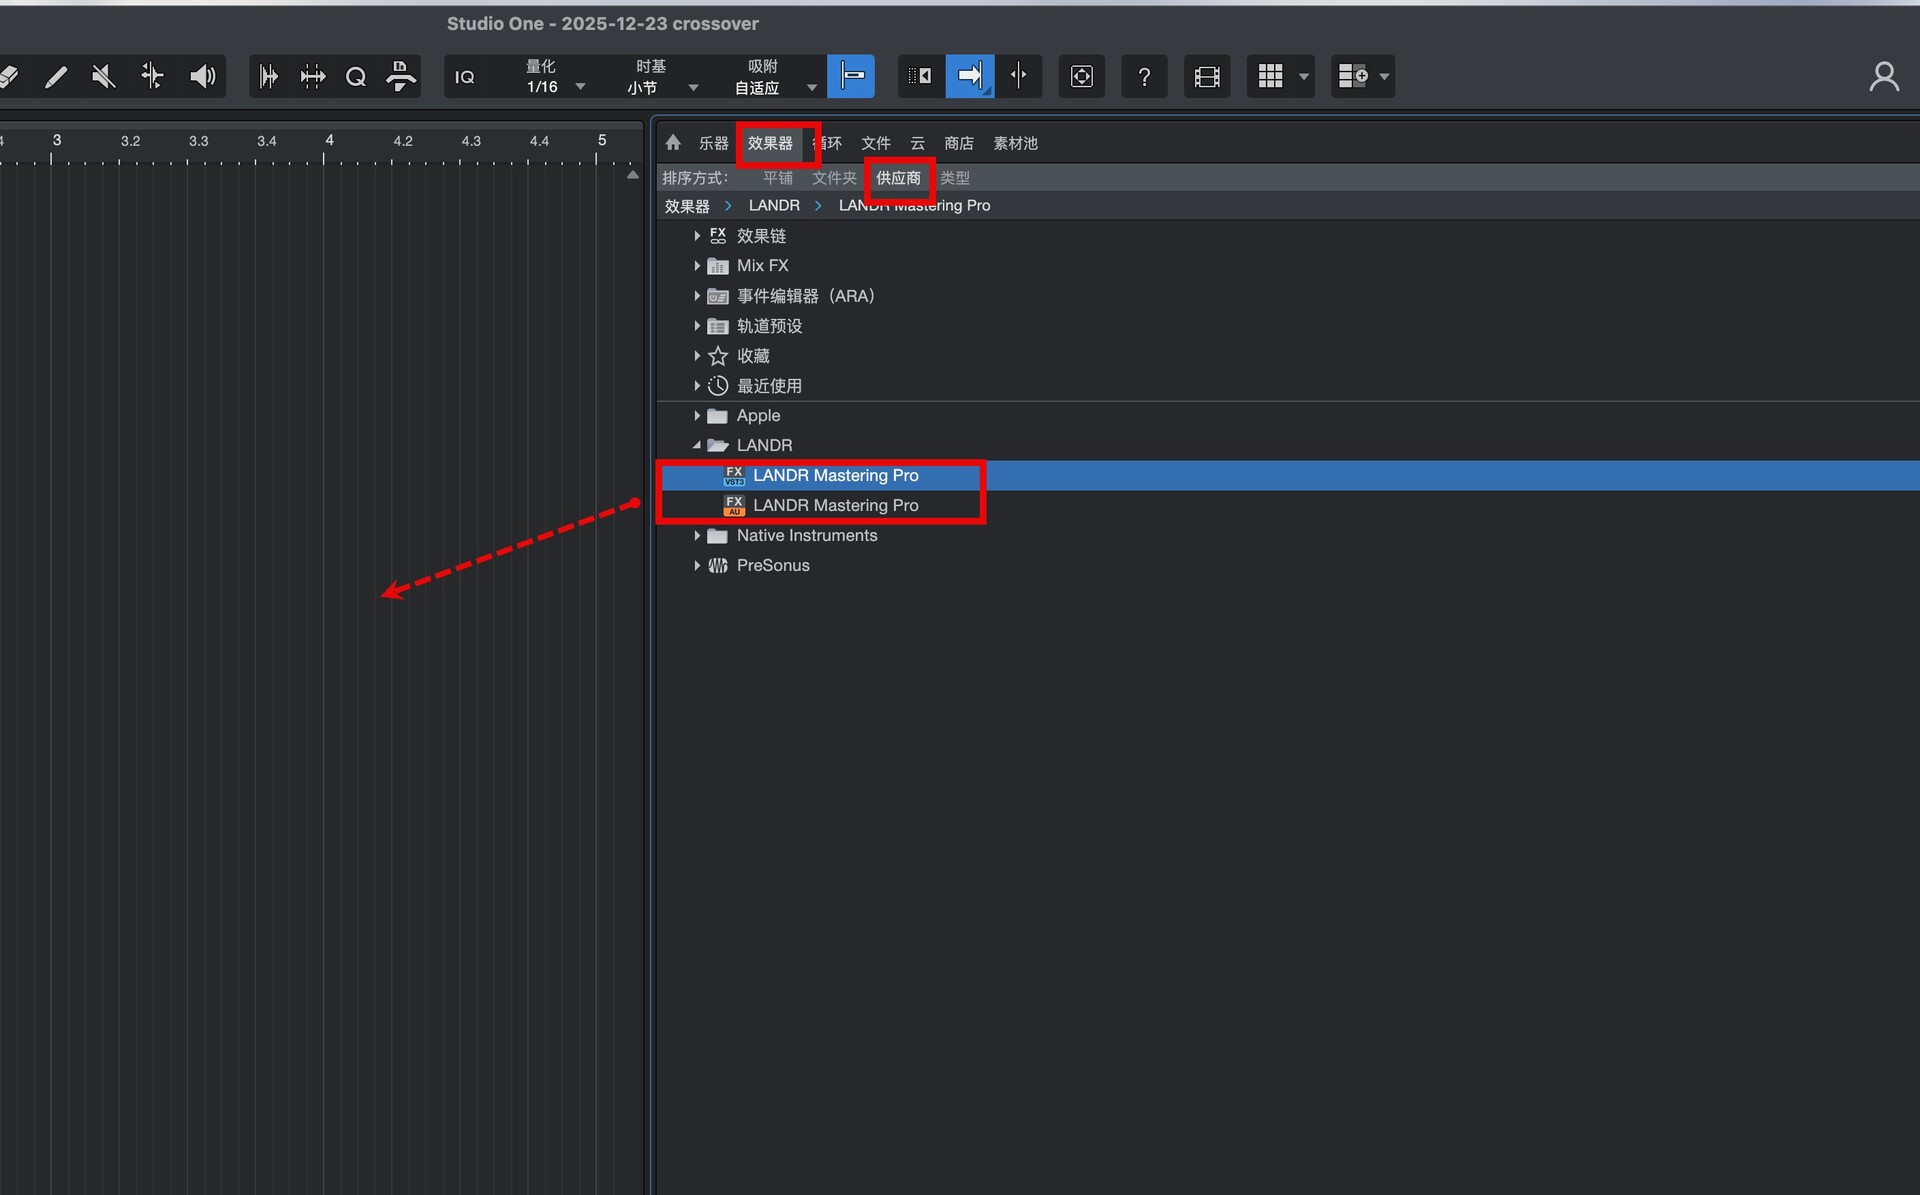Screen dimensions: 1920x1195
Task: Click the video filmstrip icon
Action: tap(1207, 77)
